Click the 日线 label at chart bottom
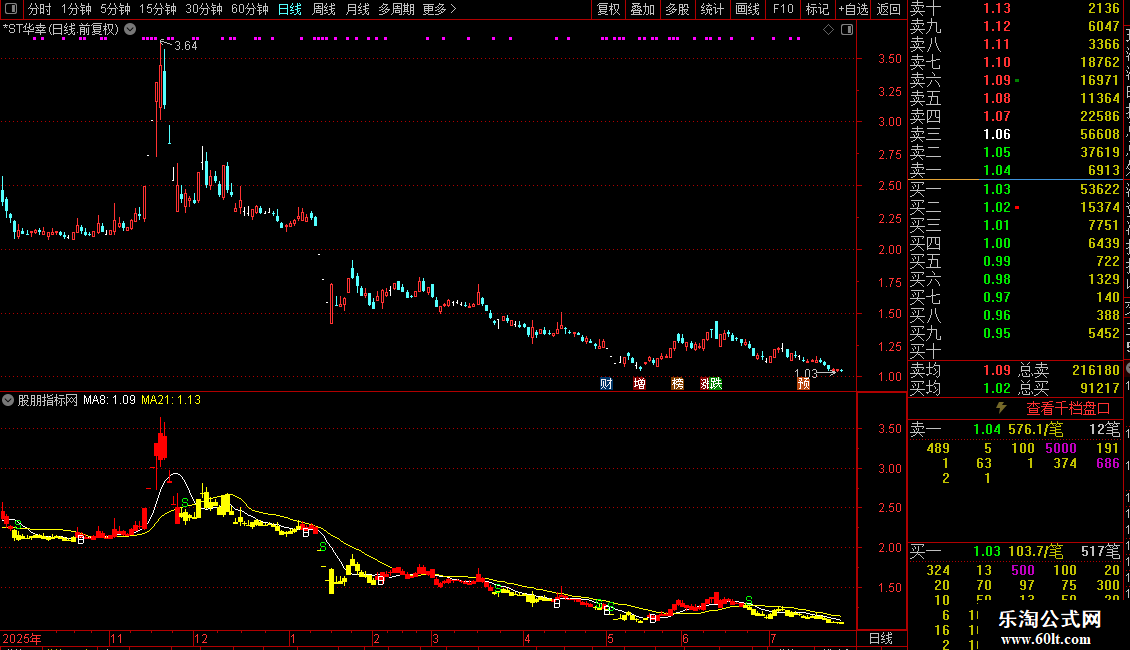The image size is (1130, 650). pos(881,638)
